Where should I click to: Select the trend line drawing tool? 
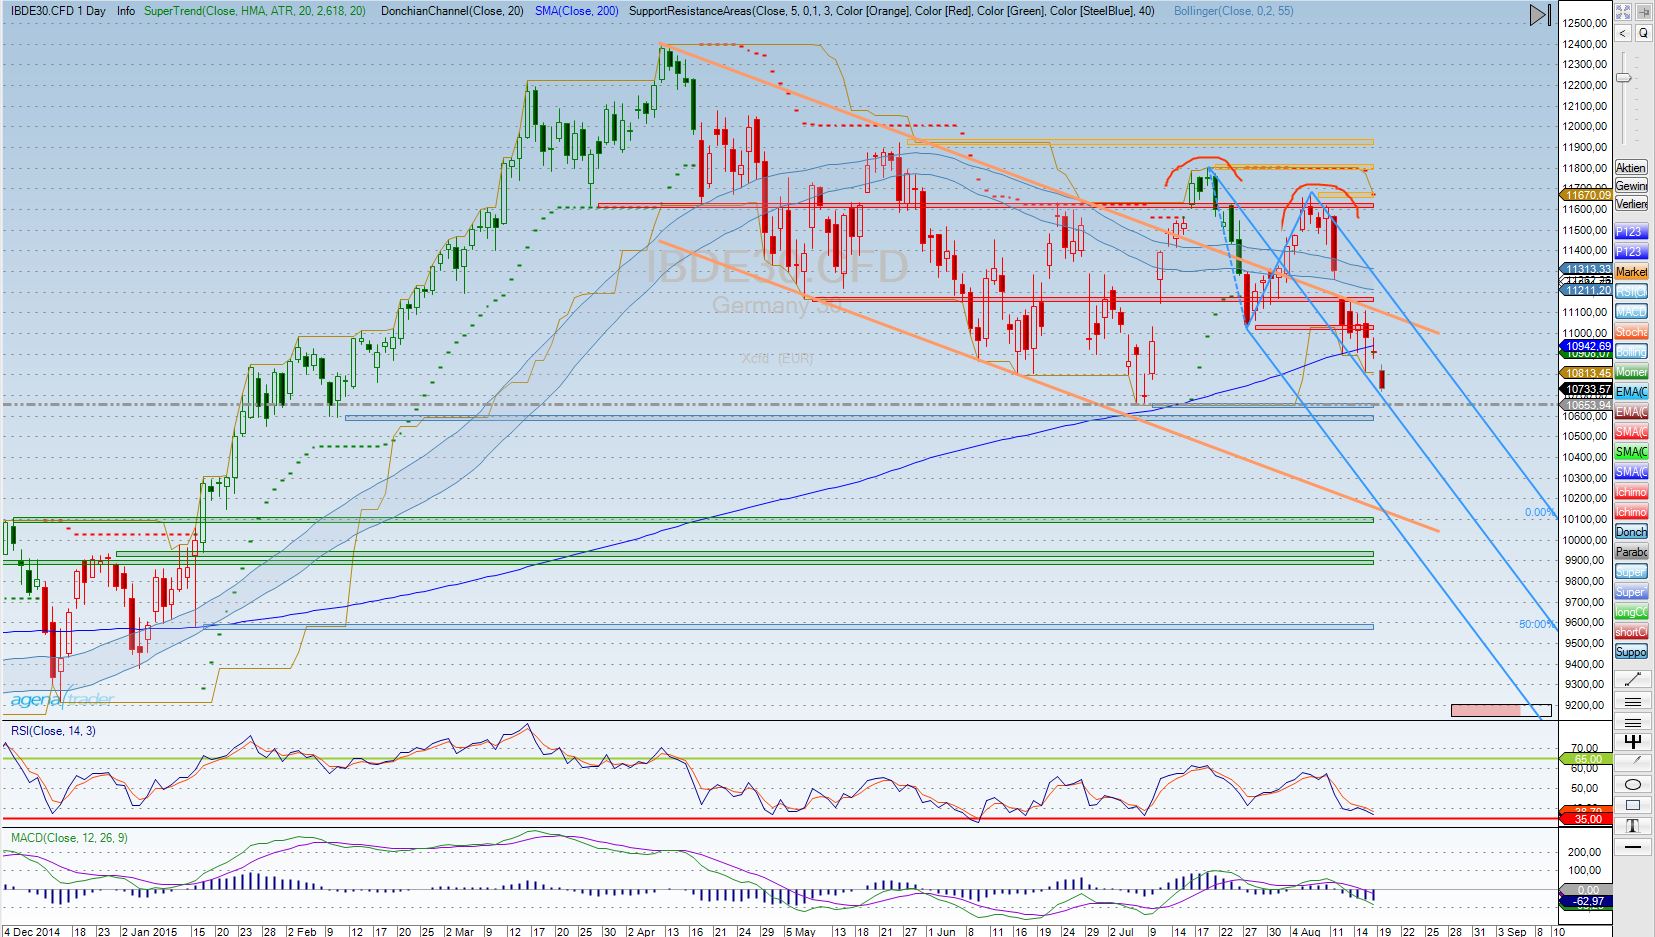point(1632,679)
